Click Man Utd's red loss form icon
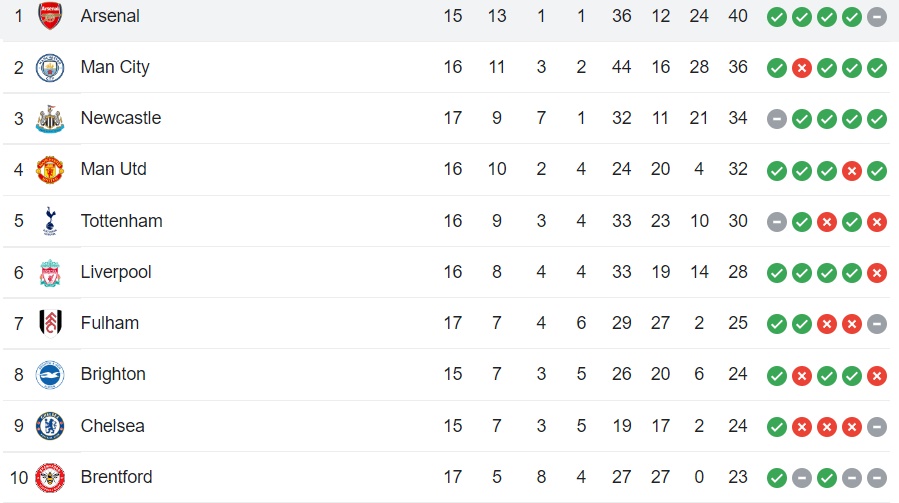Image resolution: width=899 pixels, height=503 pixels. tap(852, 171)
